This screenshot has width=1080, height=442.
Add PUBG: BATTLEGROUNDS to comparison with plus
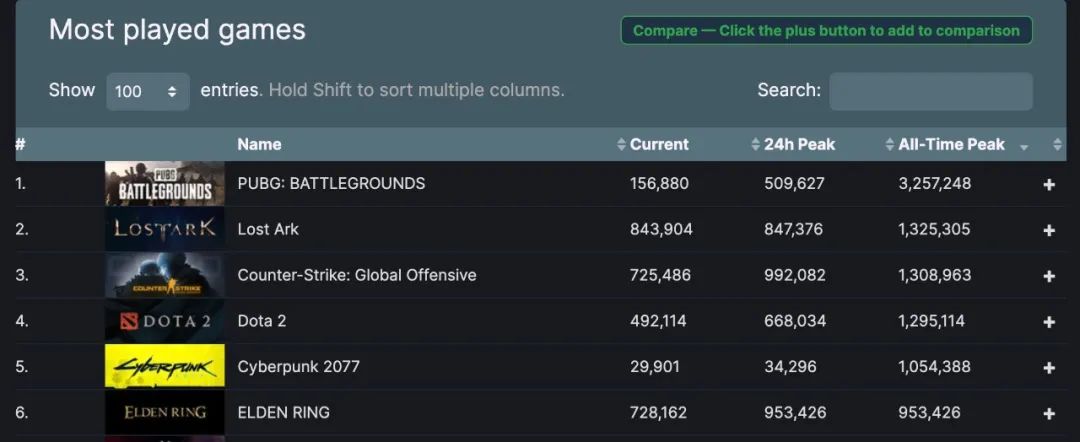[x=1049, y=185]
